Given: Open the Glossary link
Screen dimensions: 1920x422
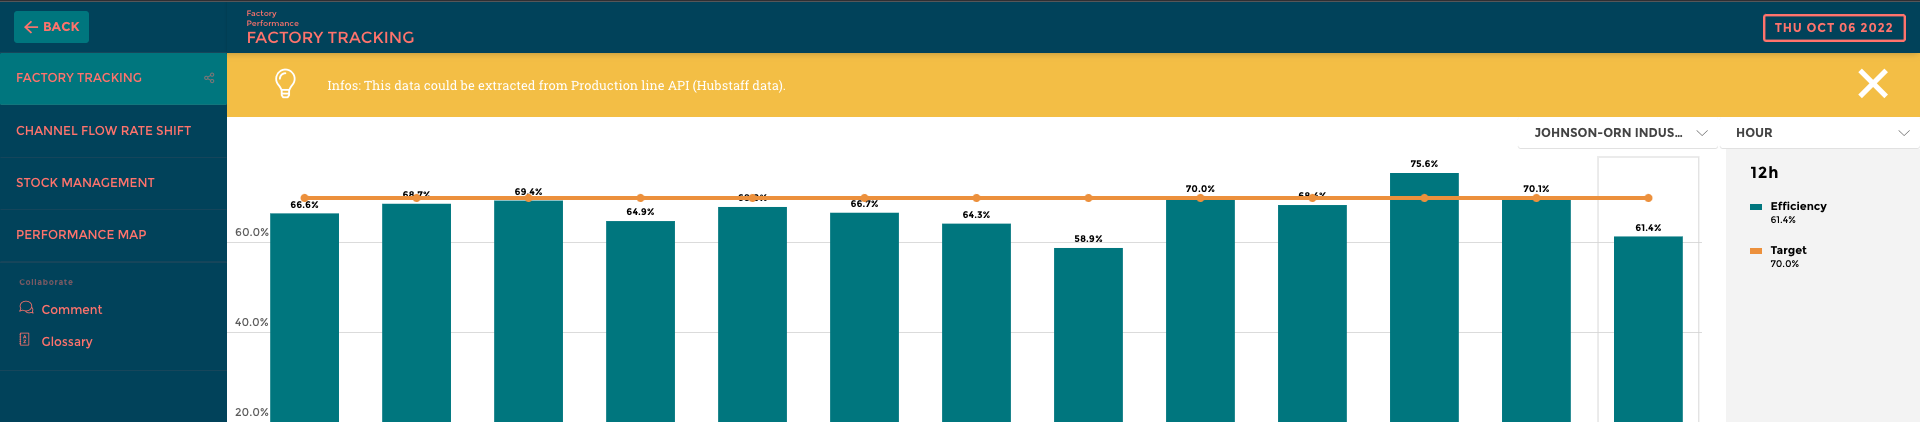Looking at the screenshot, I should click(67, 342).
